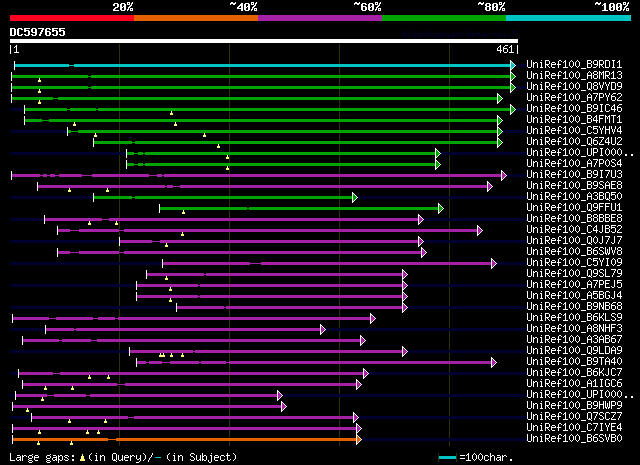The width and height of the screenshot is (640, 465).
Task: Click the yellow gap marker under the Q6Z4U2 bar
Action: pyautogui.click(x=218, y=146)
